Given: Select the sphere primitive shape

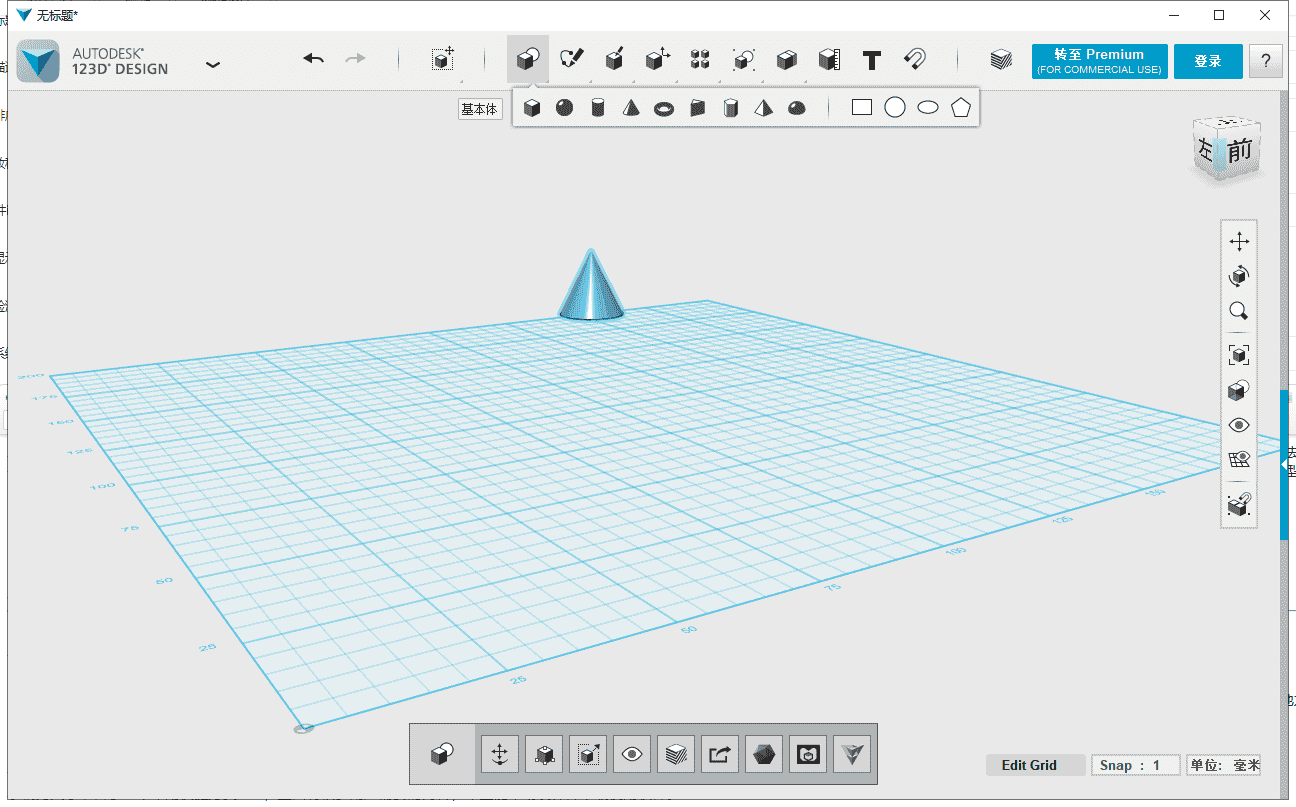Looking at the screenshot, I should click(x=564, y=108).
